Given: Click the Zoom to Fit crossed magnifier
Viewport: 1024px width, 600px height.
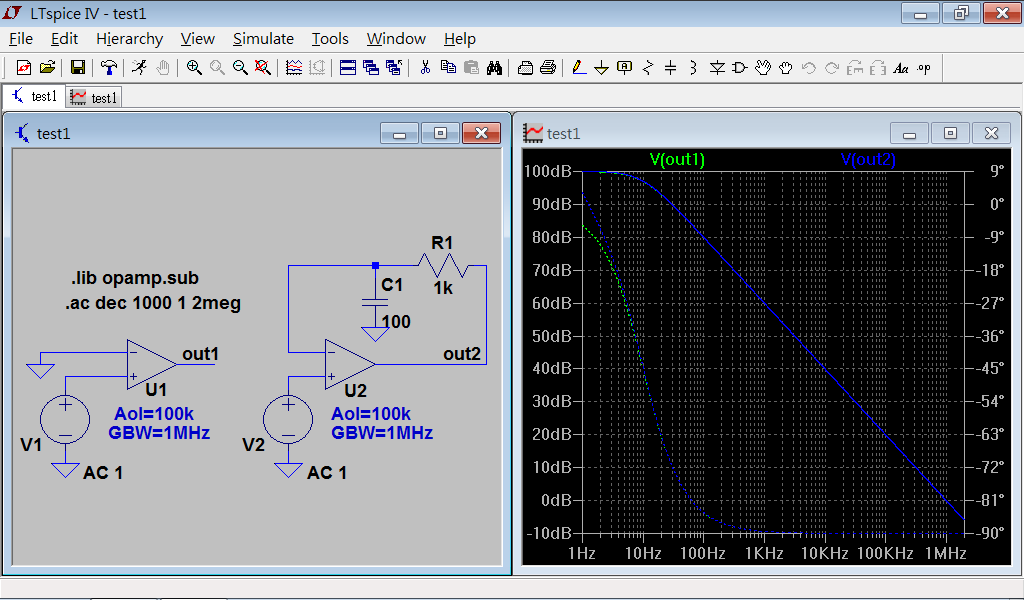Looking at the screenshot, I should coord(263,67).
